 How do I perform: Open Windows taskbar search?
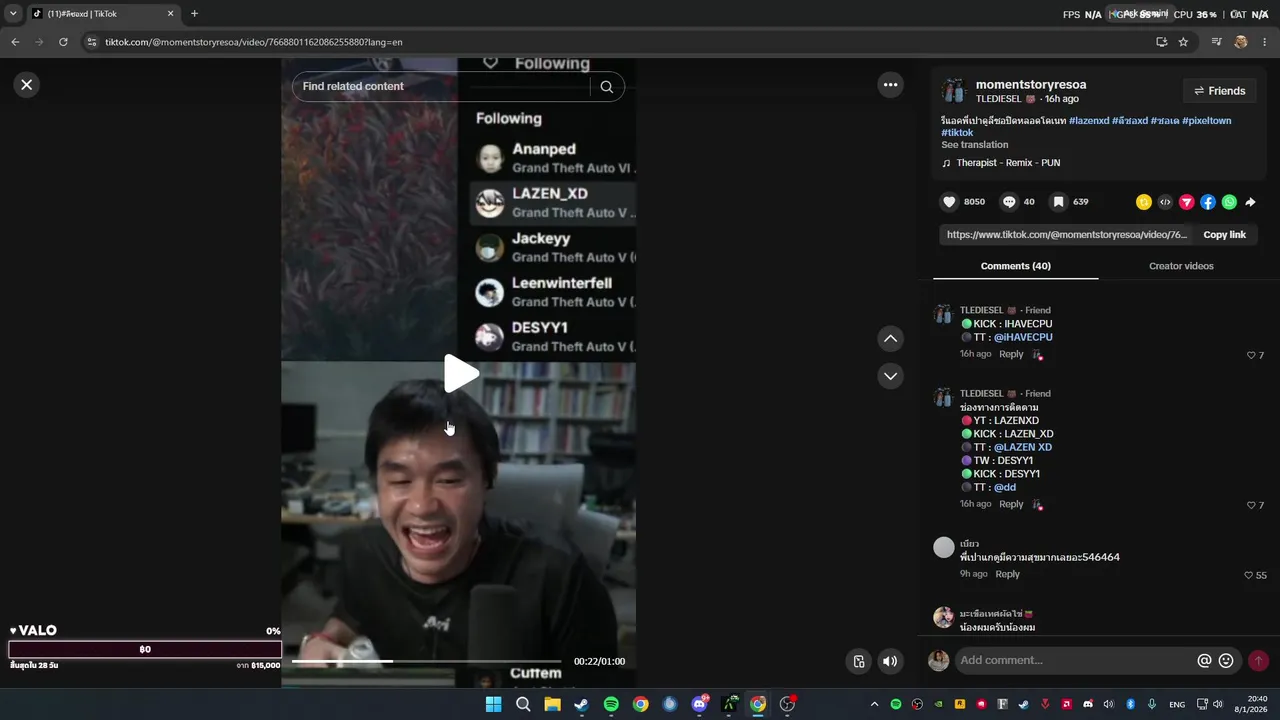click(x=522, y=704)
